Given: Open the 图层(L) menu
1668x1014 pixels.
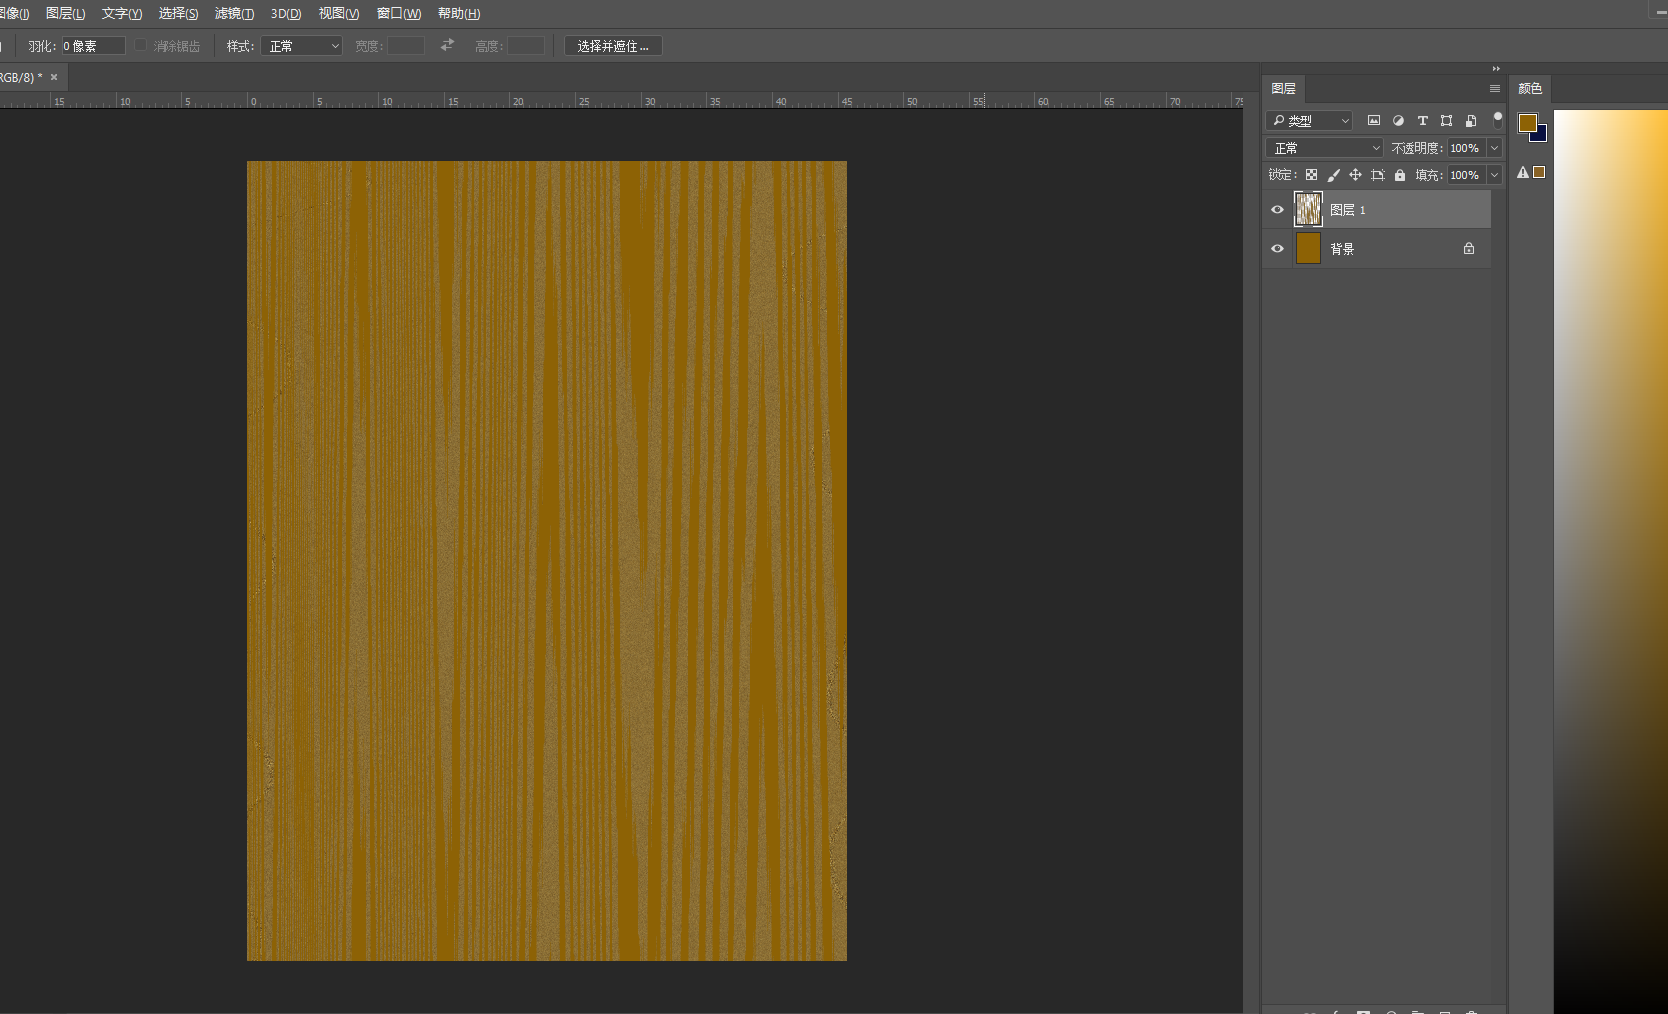Looking at the screenshot, I should click(x=66, y=13).
